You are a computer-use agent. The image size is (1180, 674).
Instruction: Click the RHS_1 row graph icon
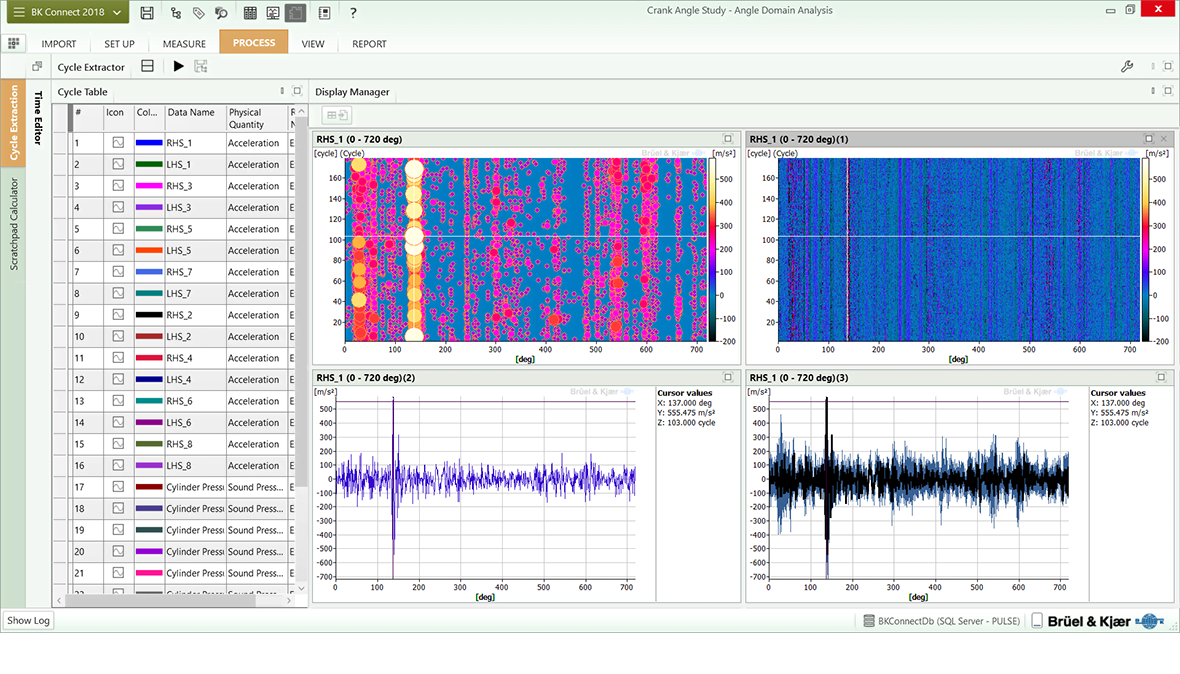point(118,143)
